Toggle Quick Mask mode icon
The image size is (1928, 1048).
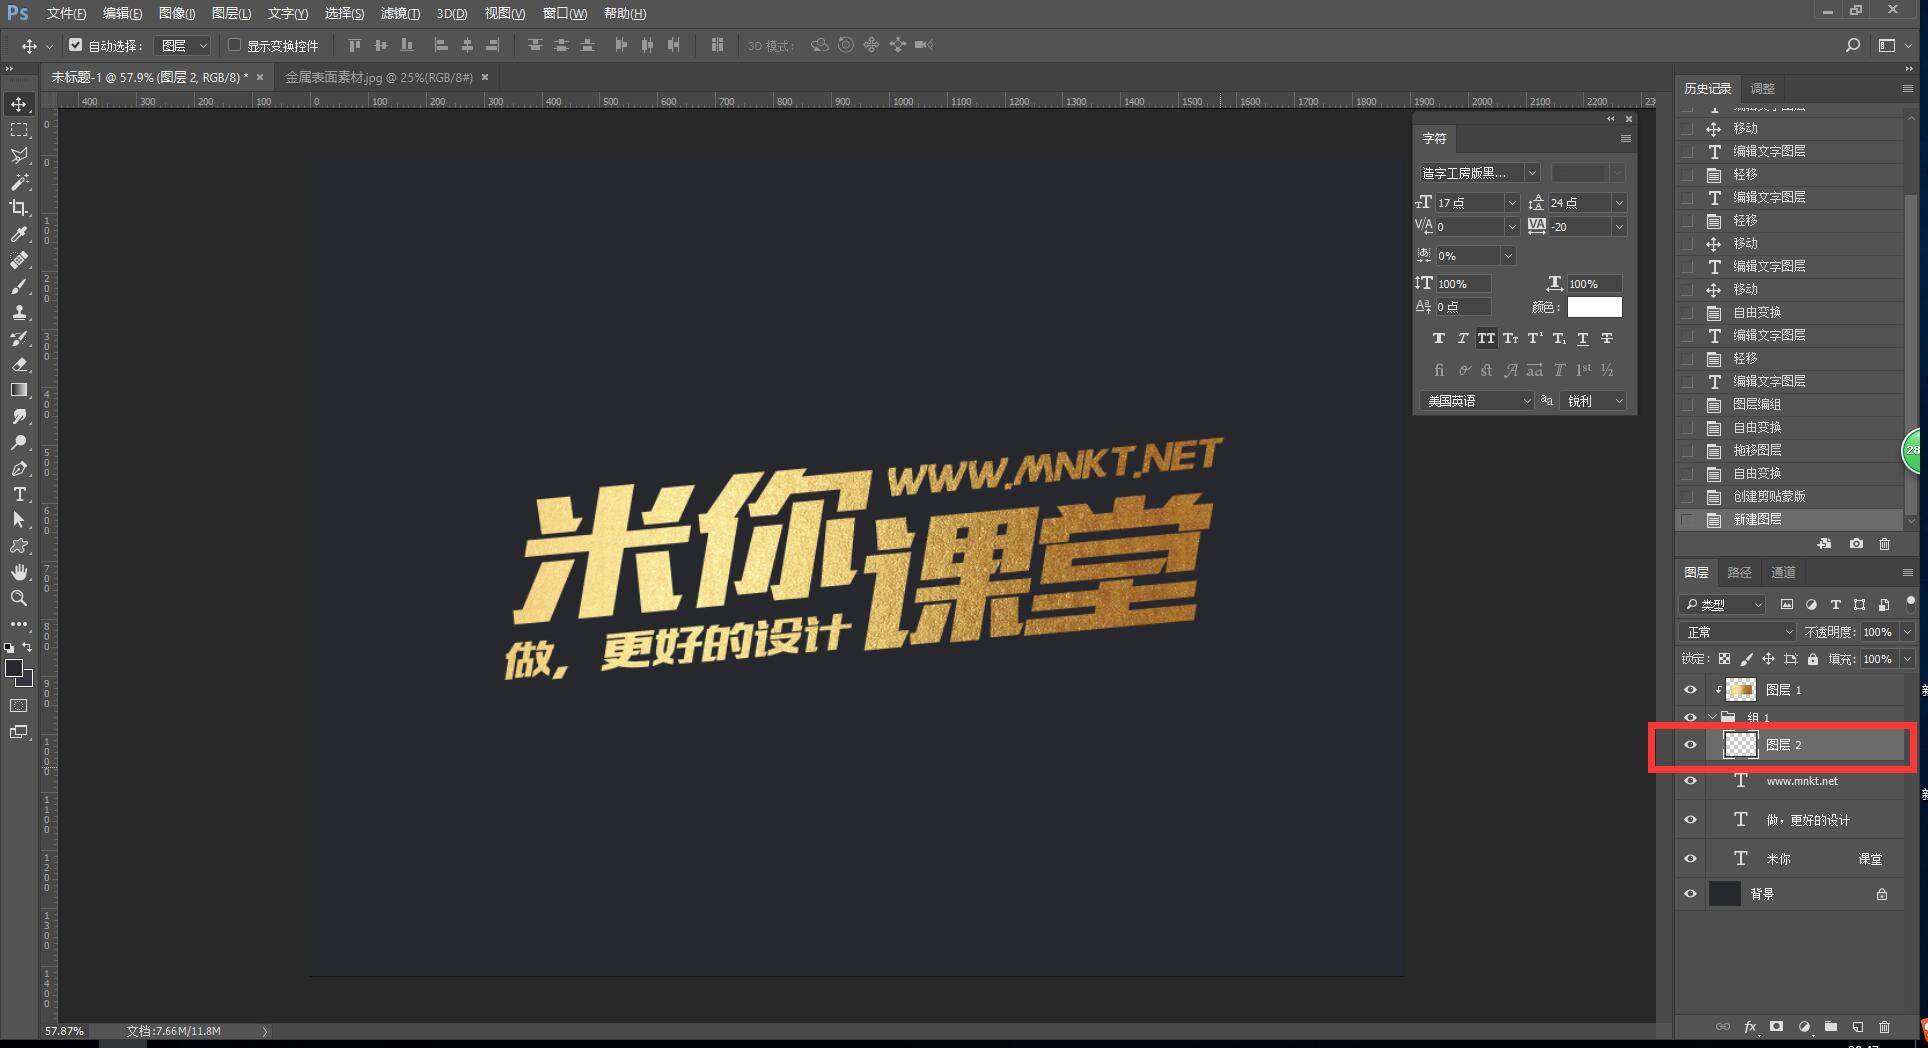tap(19, 706)
